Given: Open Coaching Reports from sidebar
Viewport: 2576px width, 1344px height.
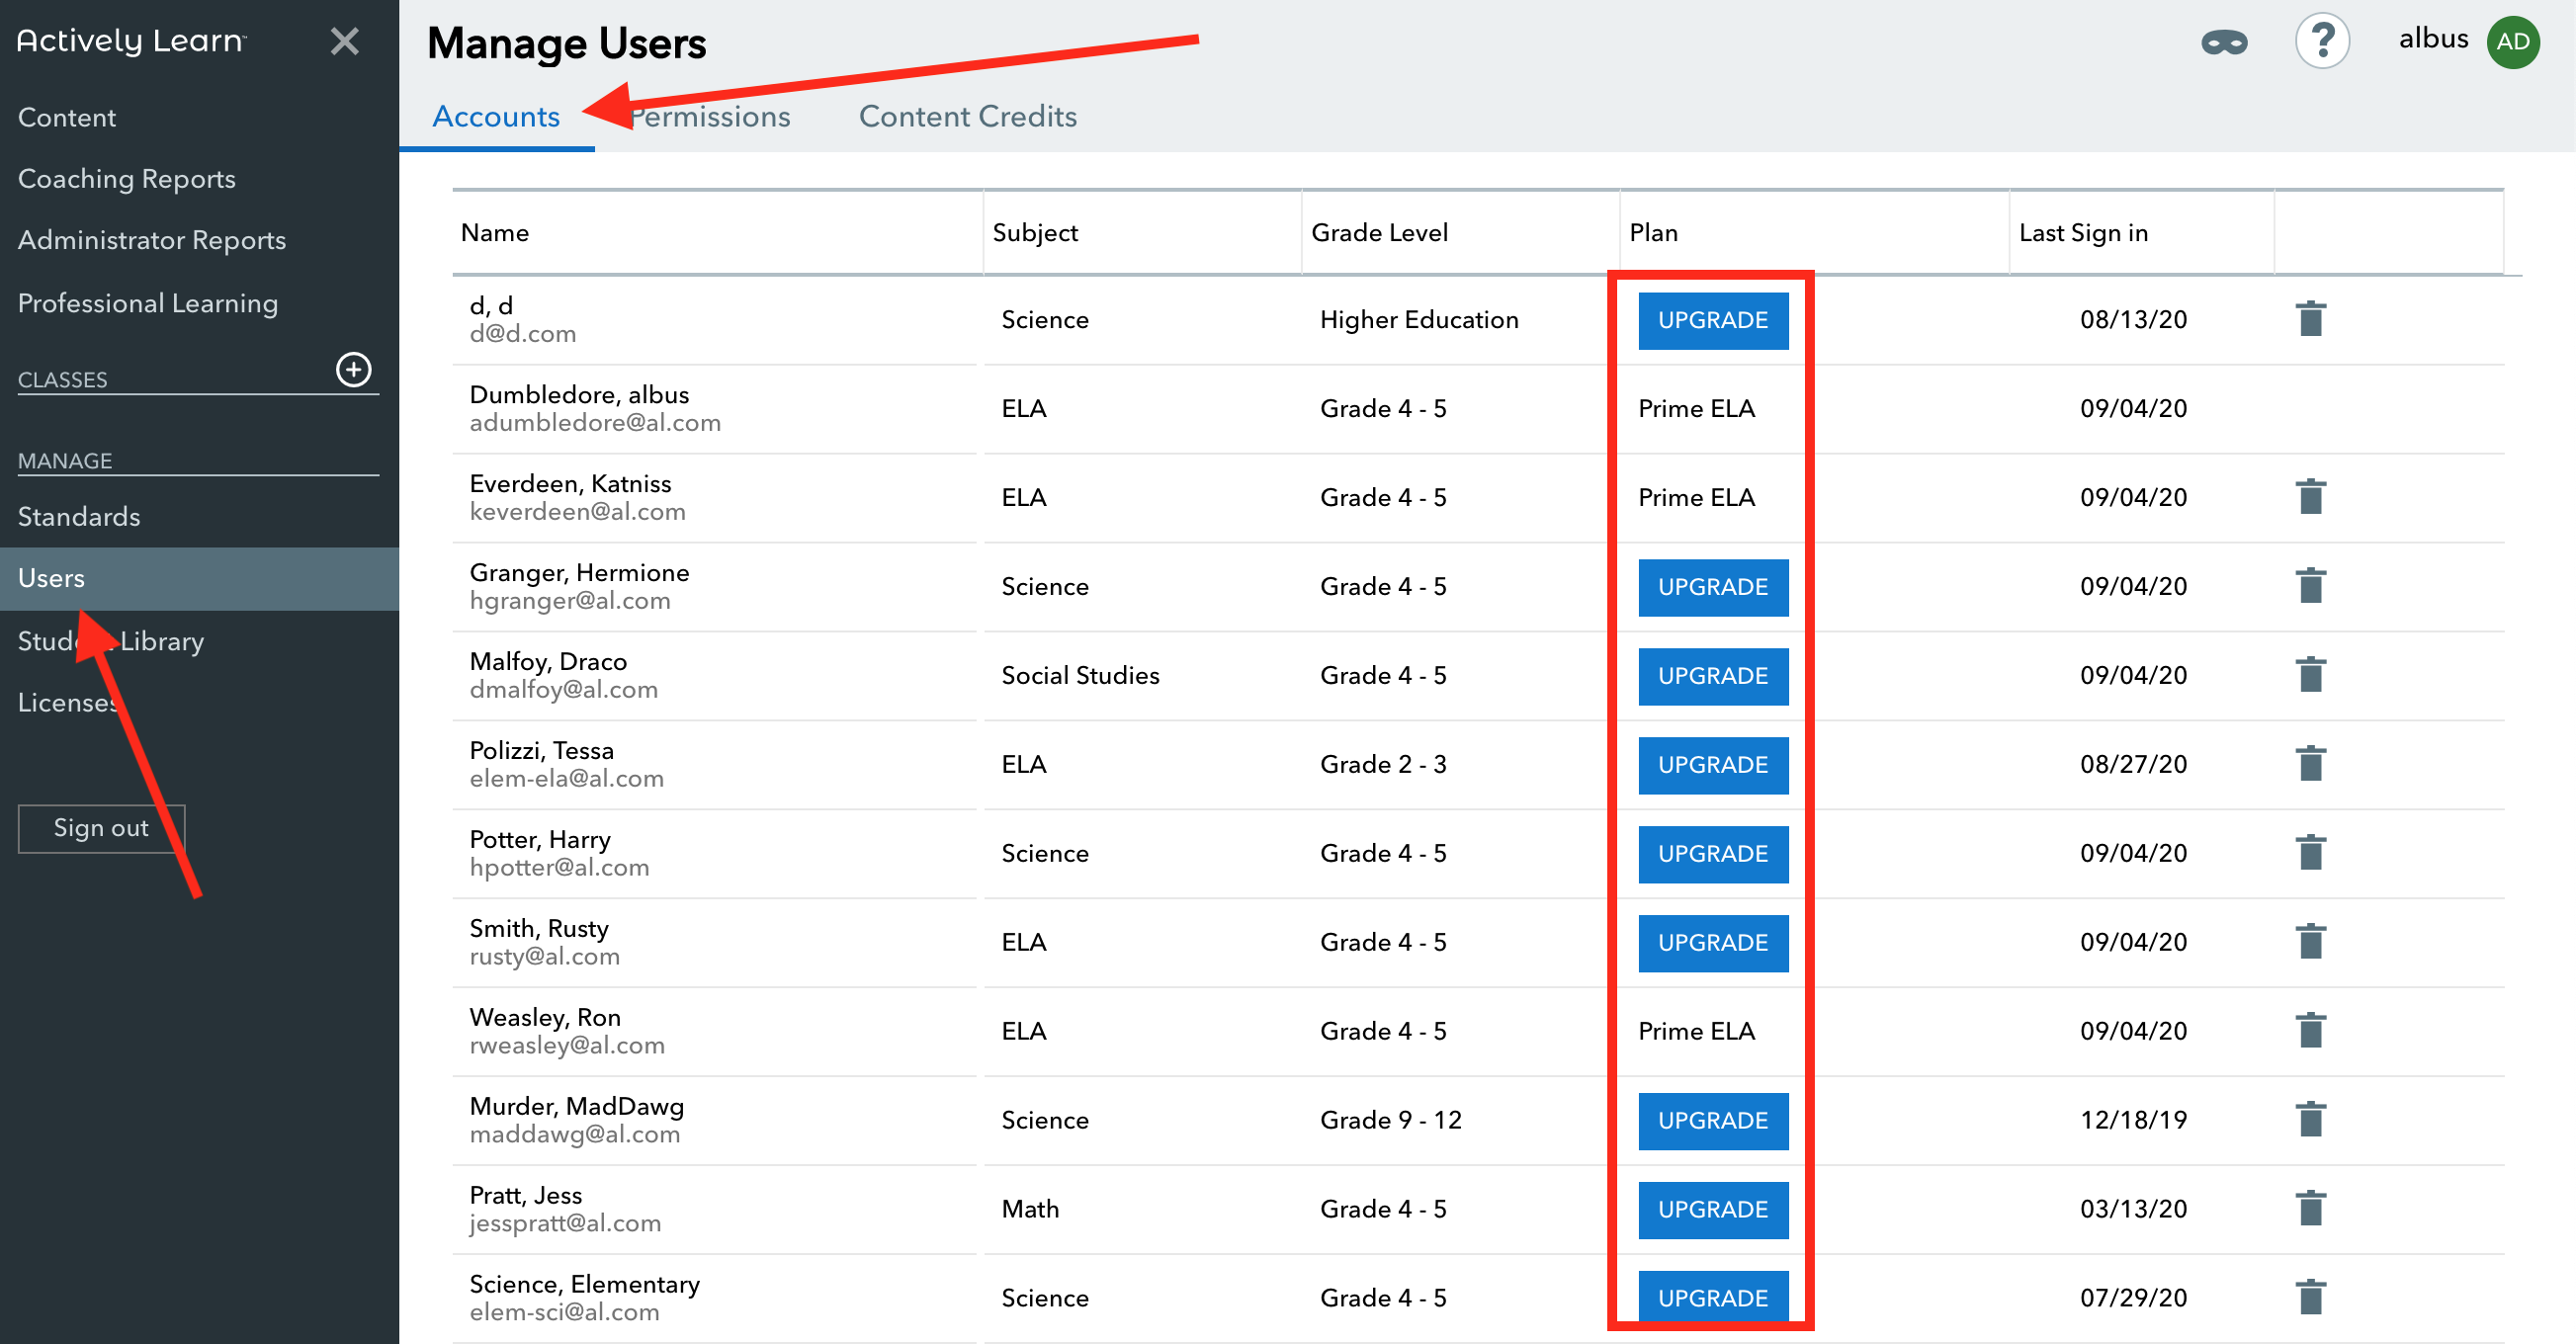Looking at the screenshot, I should 127,178.
